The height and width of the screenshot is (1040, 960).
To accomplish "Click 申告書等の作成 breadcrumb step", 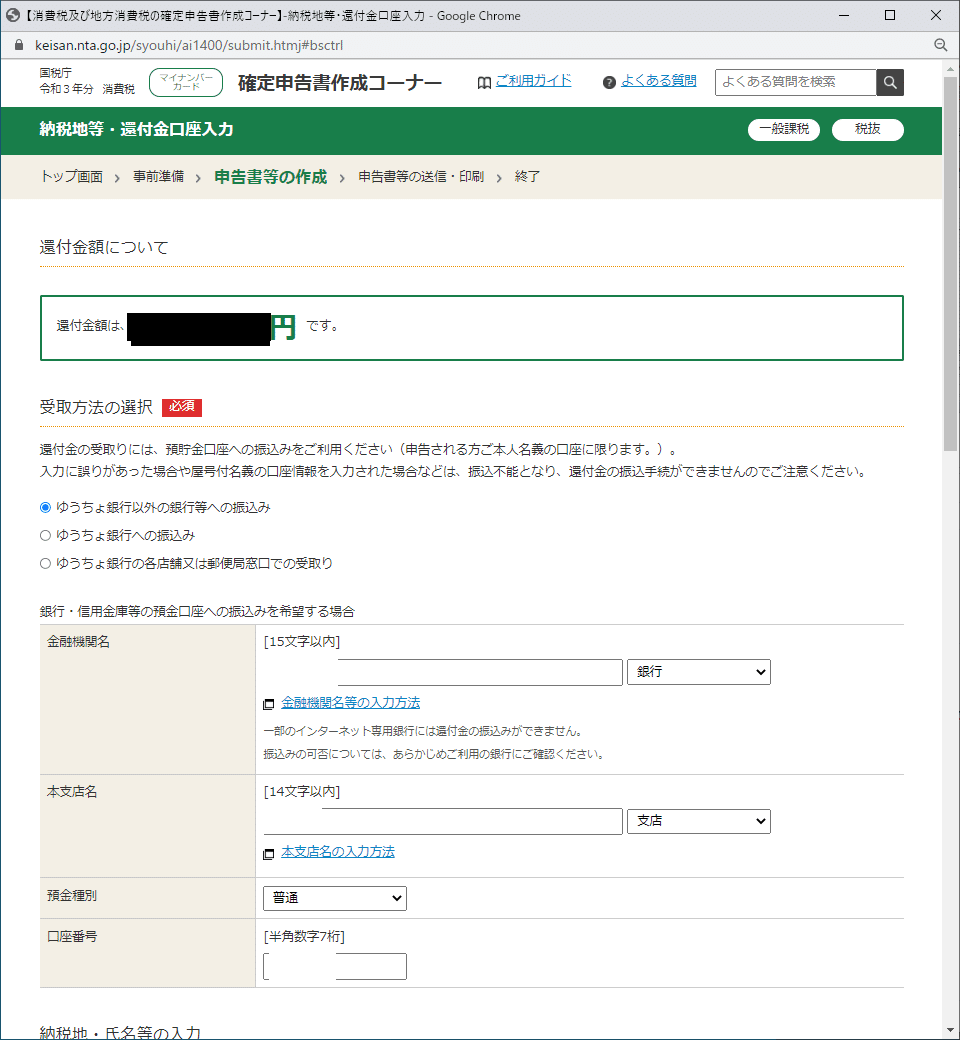I will [271, 176].
